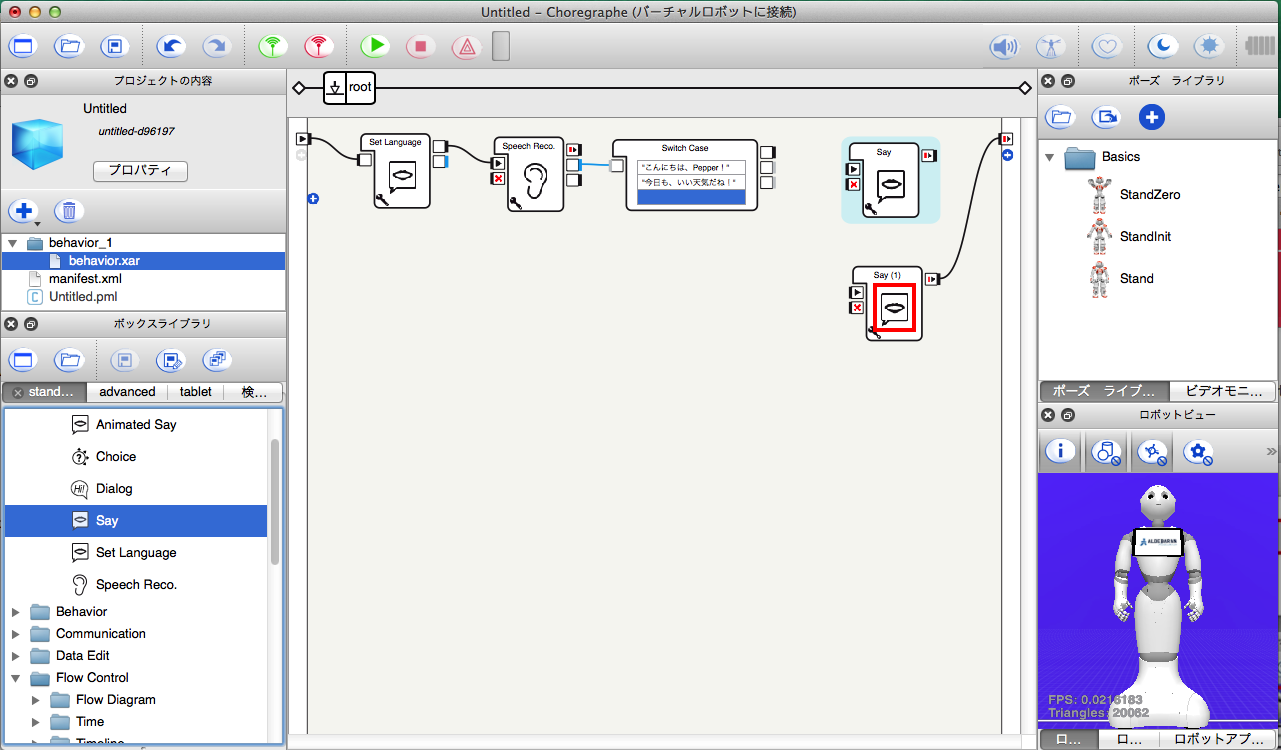
Task: Switch to the ビデオモニ... tab
Action: tap(1222, 391)
